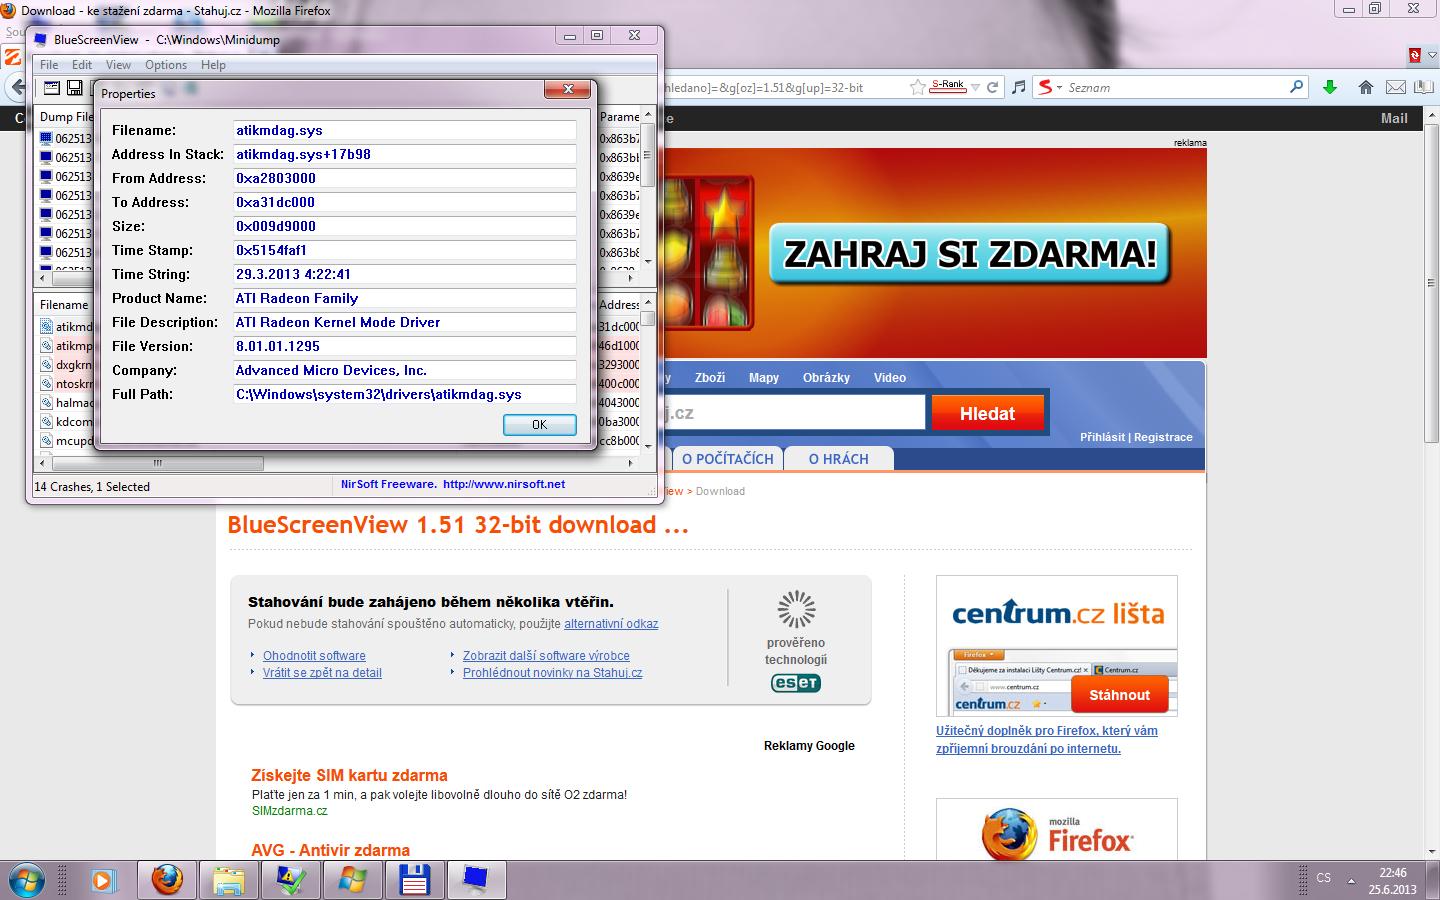1440x900 pixels.
Task: Click the Stáhnout button in centrum.cz ad
Action: coord(1119,695)
